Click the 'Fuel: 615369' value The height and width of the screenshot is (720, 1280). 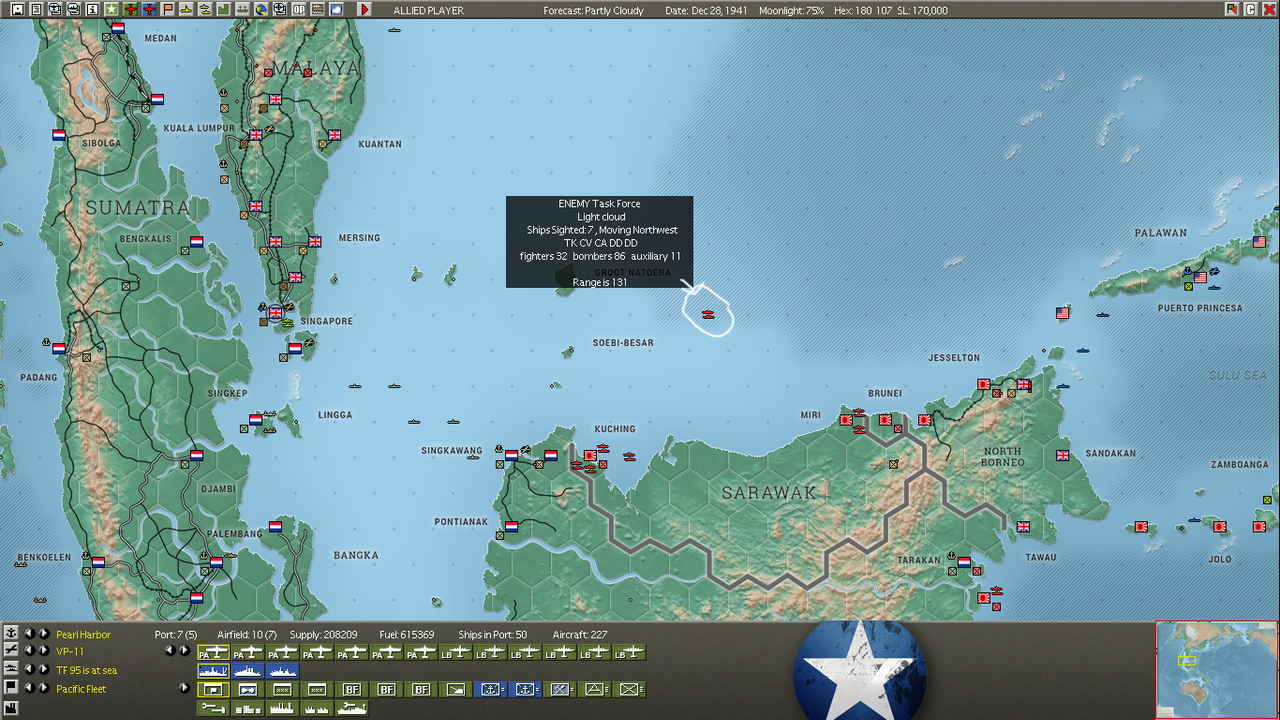(408, 634)
